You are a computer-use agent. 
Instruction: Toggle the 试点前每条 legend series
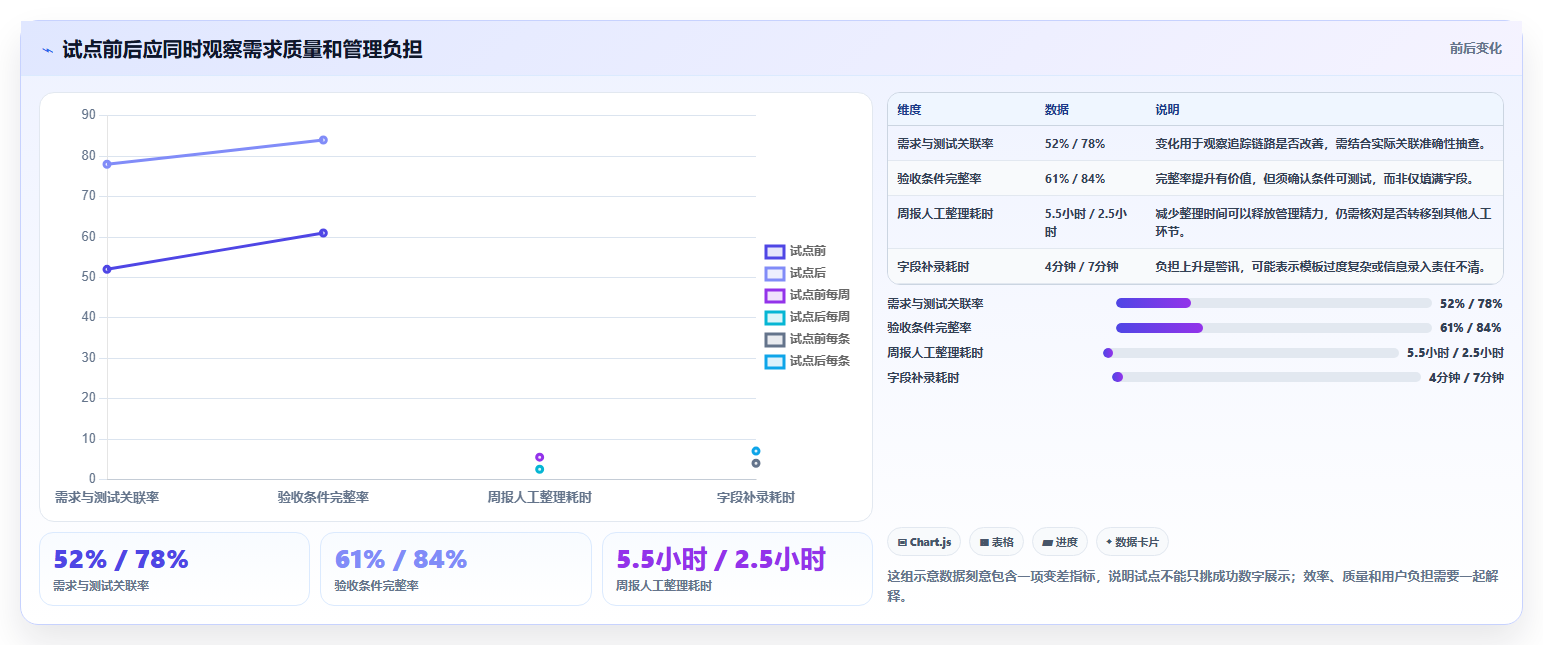(x=808, y=339)
